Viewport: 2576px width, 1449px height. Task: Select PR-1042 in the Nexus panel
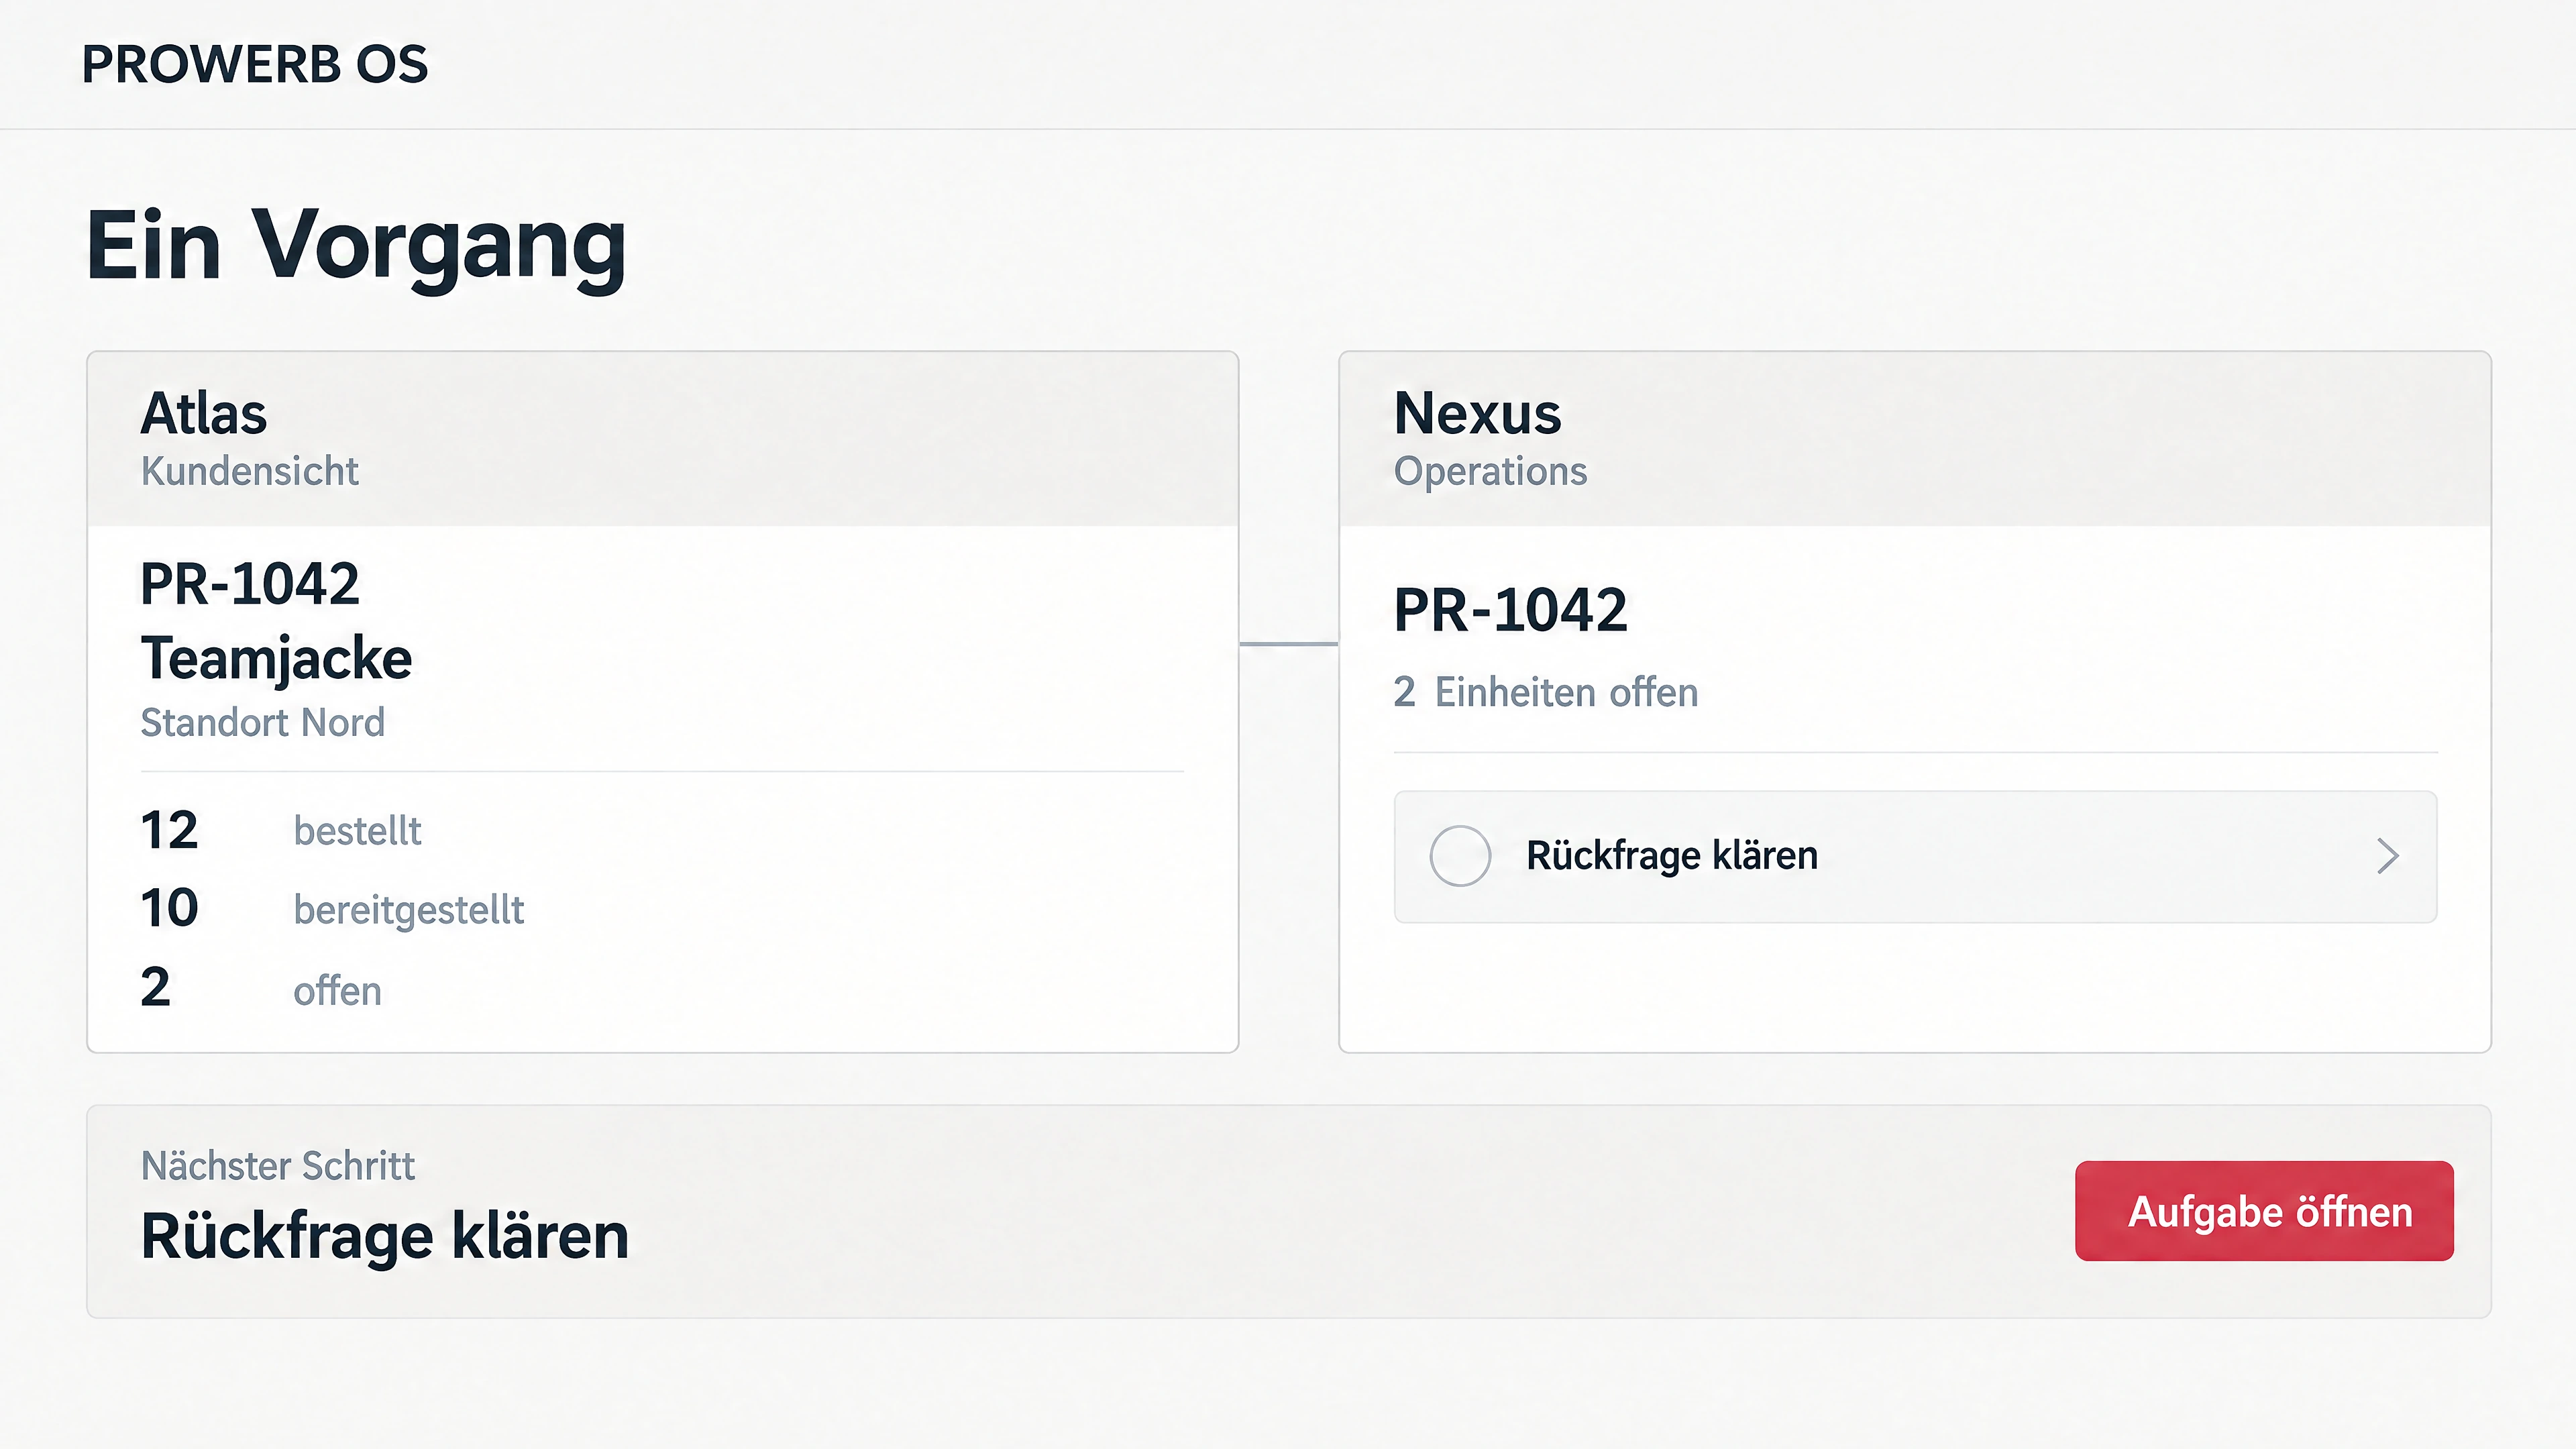click(1510, 610)
